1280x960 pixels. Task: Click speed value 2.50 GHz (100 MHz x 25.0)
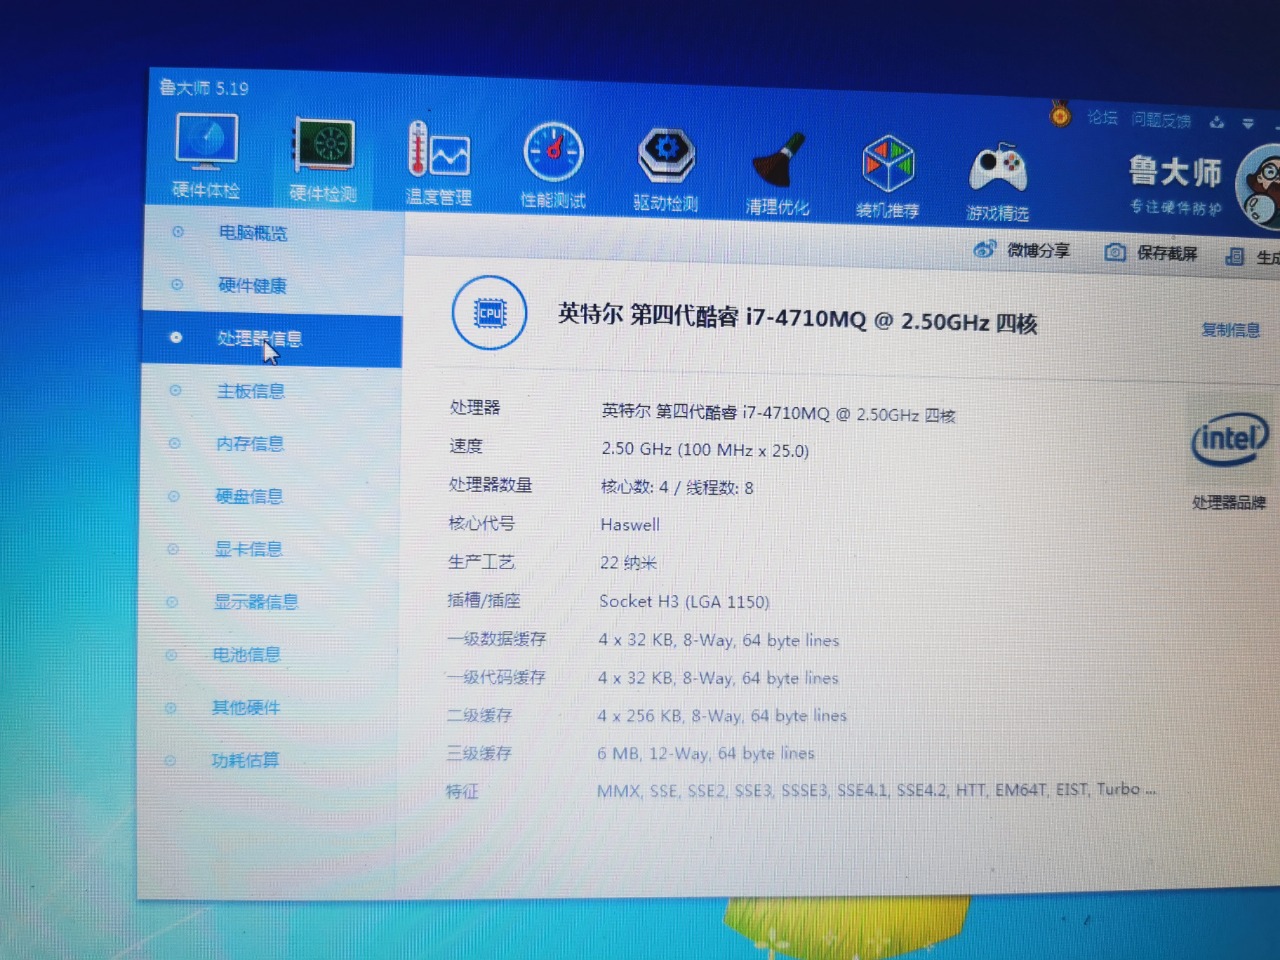[x=705, y=450]
